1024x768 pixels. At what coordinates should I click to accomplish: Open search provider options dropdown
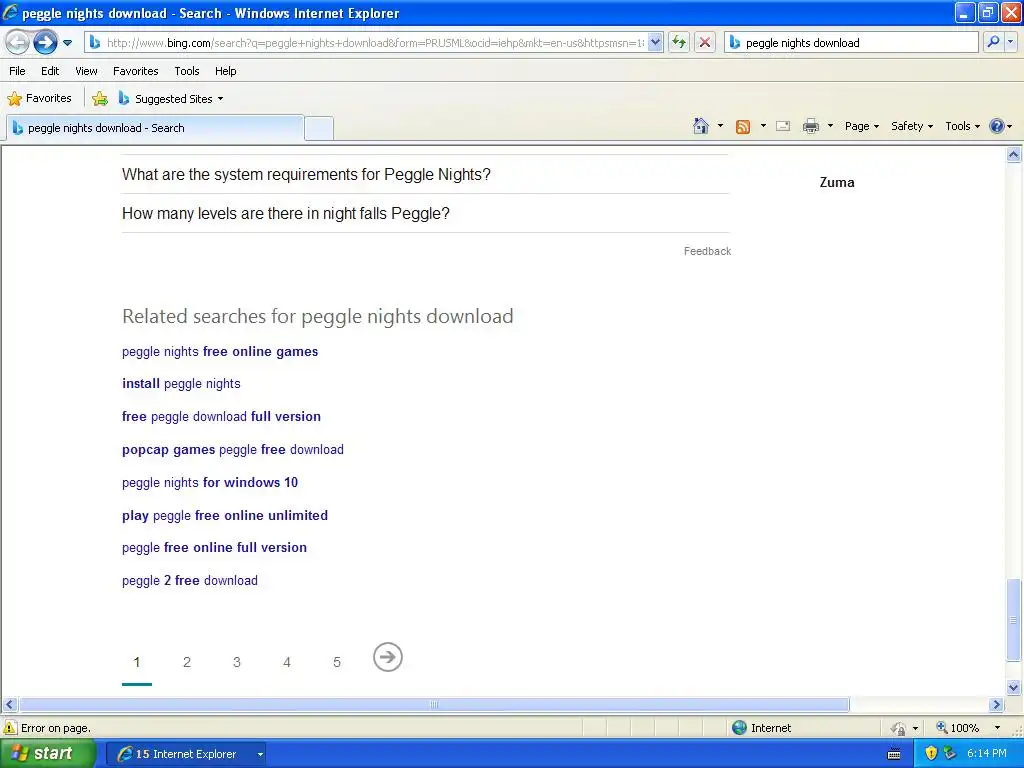pos(1010,42)
